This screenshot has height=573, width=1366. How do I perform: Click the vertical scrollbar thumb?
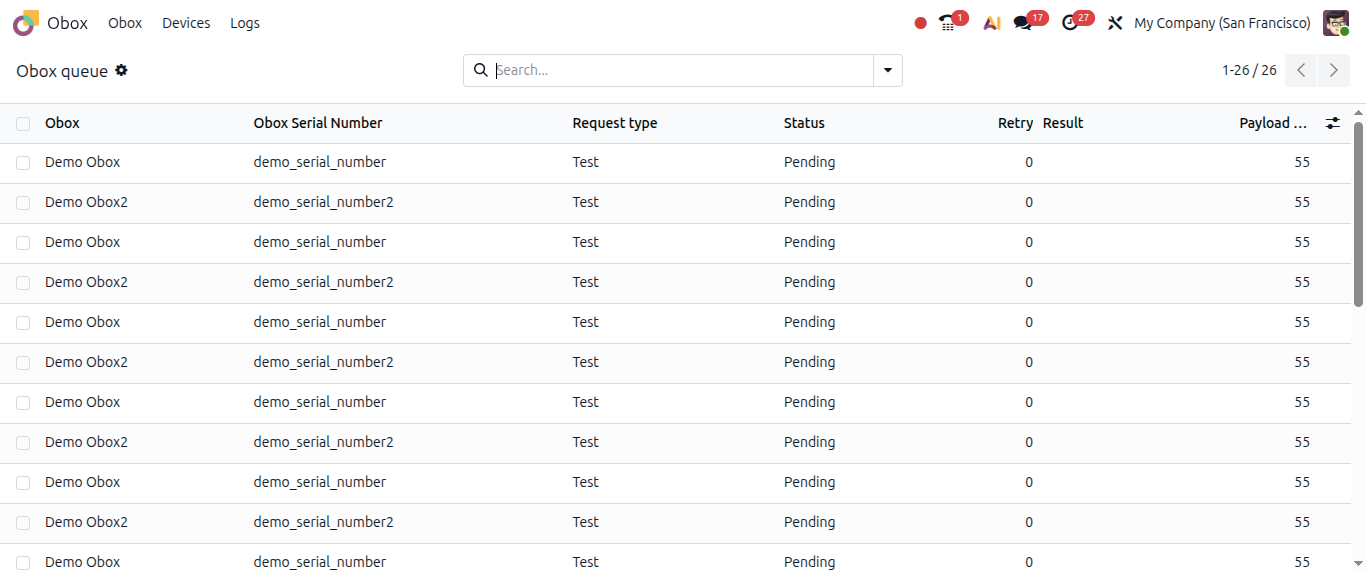pyautogui.click(x=1358, y=213)
